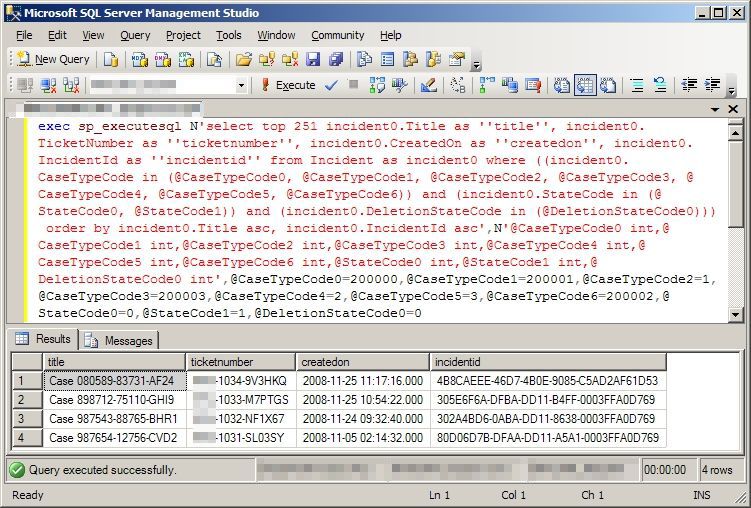Expand the Standard toolbar options arrow
This screenshot has width=751, height=508.
[476, 64]
